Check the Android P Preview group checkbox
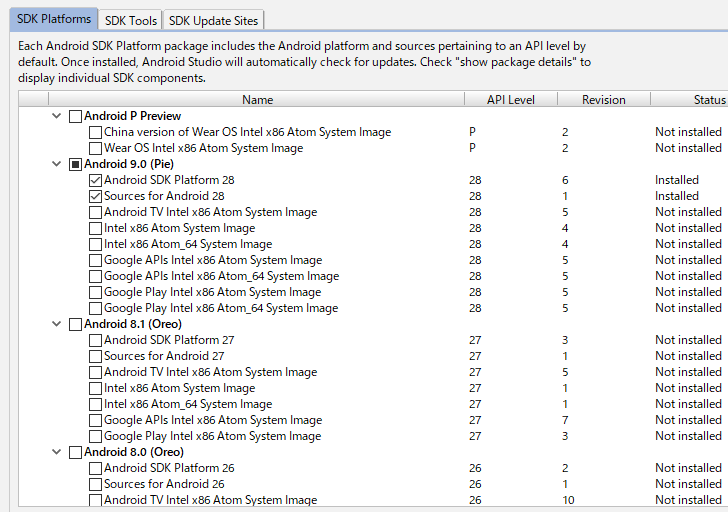The image size is (728, 512). [75, 116]
